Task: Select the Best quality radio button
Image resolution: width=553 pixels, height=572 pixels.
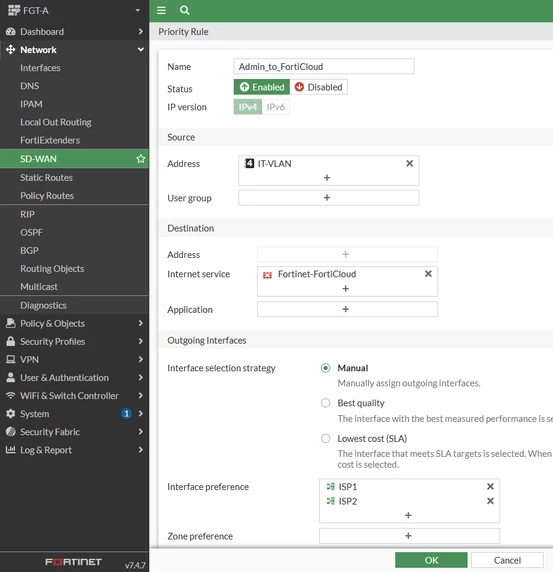Action: click(x=325, y=403)
